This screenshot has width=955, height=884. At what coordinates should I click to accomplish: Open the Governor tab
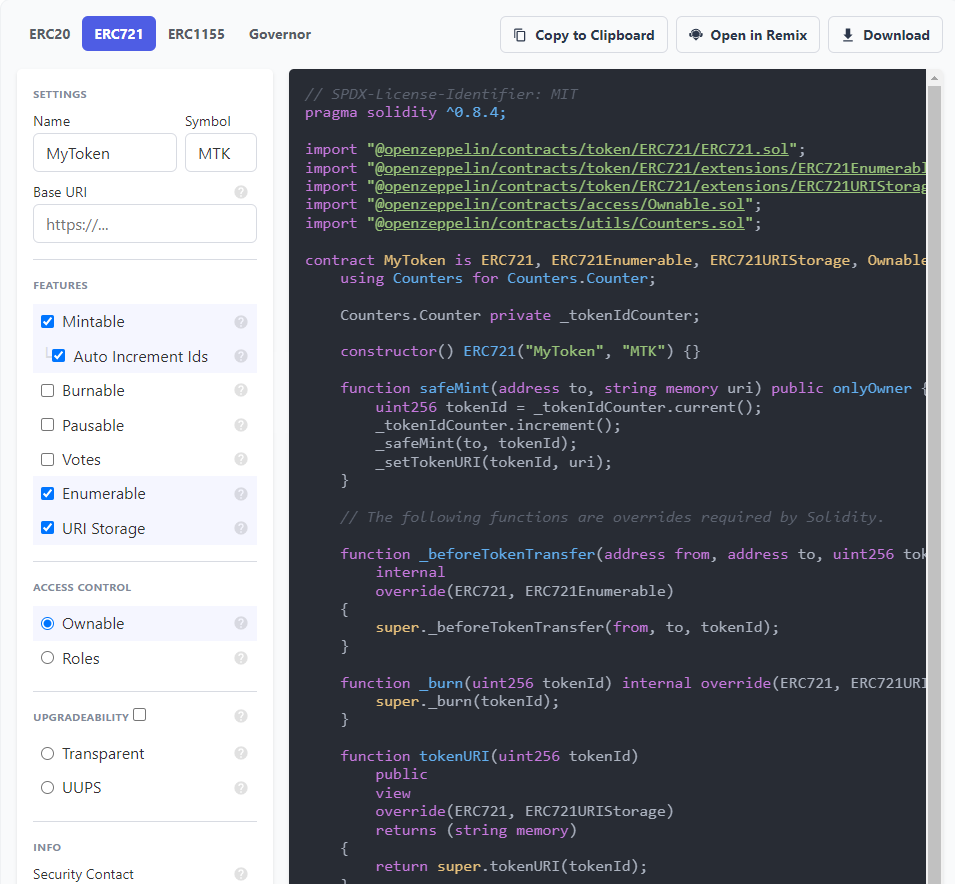tap(279, 34)
